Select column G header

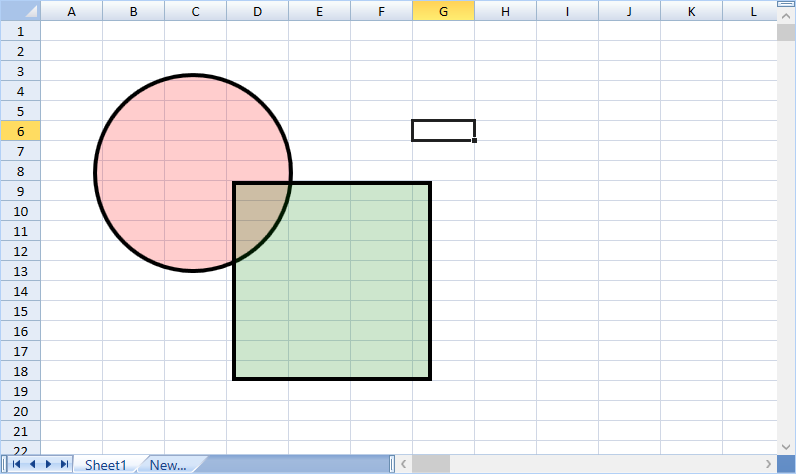443,11
